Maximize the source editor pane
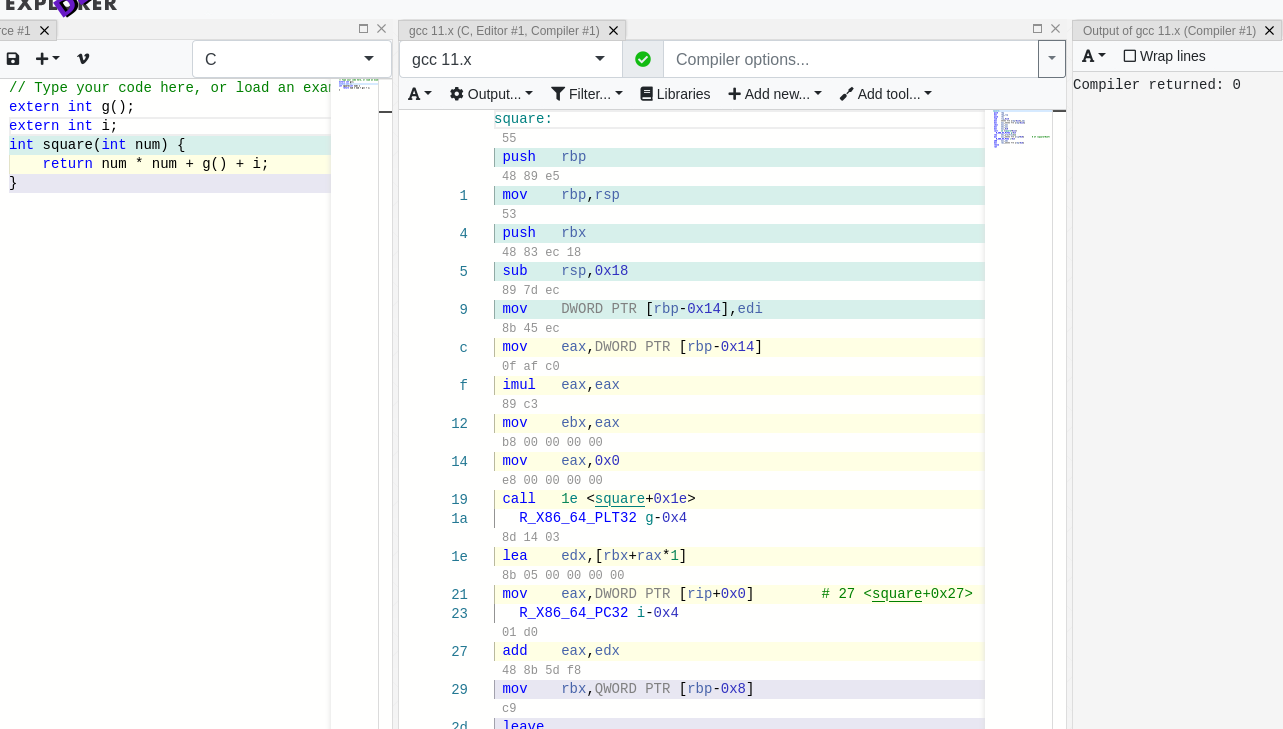Image resolution: width=1283 pixels, height=729 pixels. coord(363,29)
